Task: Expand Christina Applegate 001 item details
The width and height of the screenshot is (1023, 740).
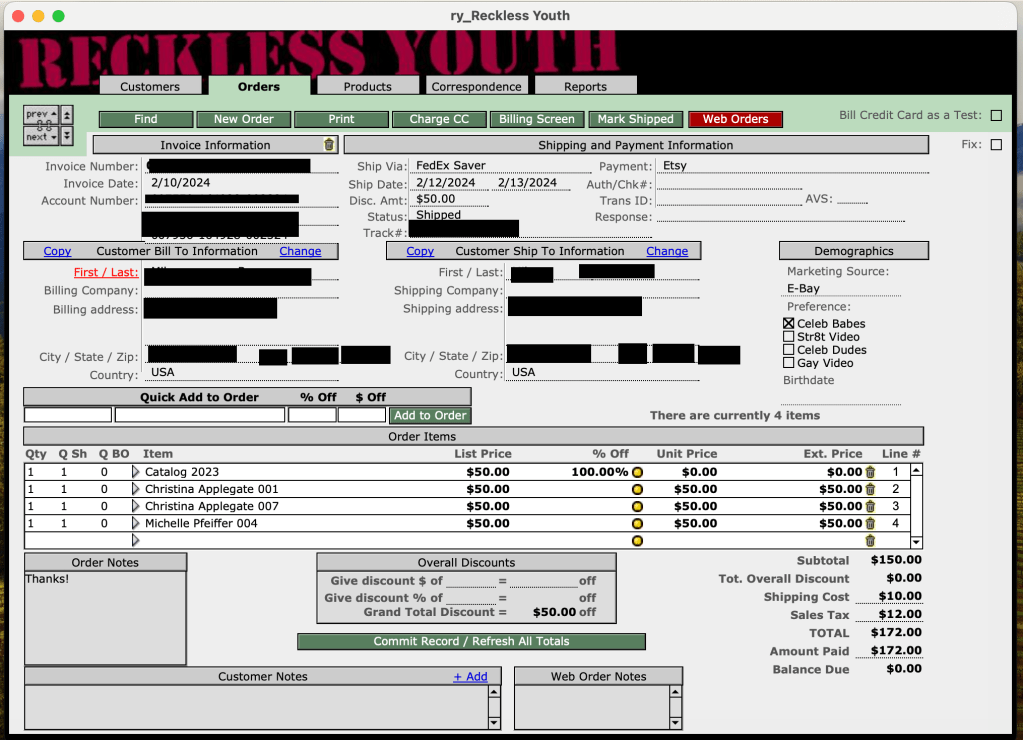Action: click(136, 489)
